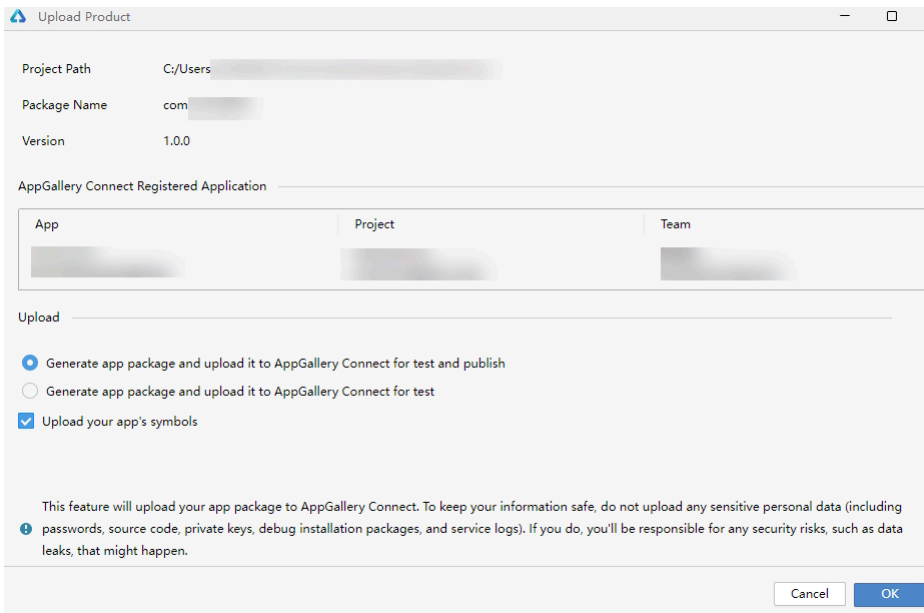
Task: Uncheck Upload your app's symbols
Action: click(x=26, y=421)
